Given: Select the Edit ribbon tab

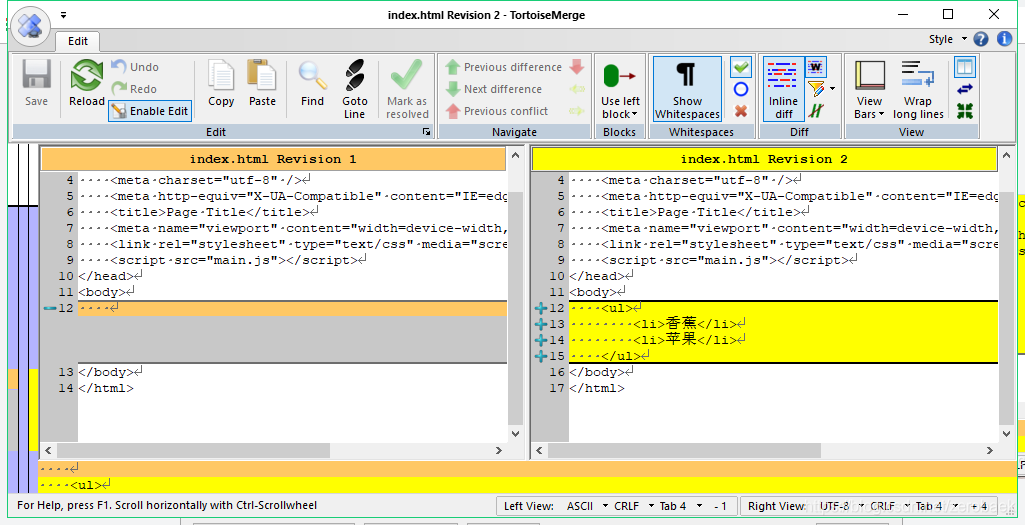Looking at the screenshot, I should [77, 41].
